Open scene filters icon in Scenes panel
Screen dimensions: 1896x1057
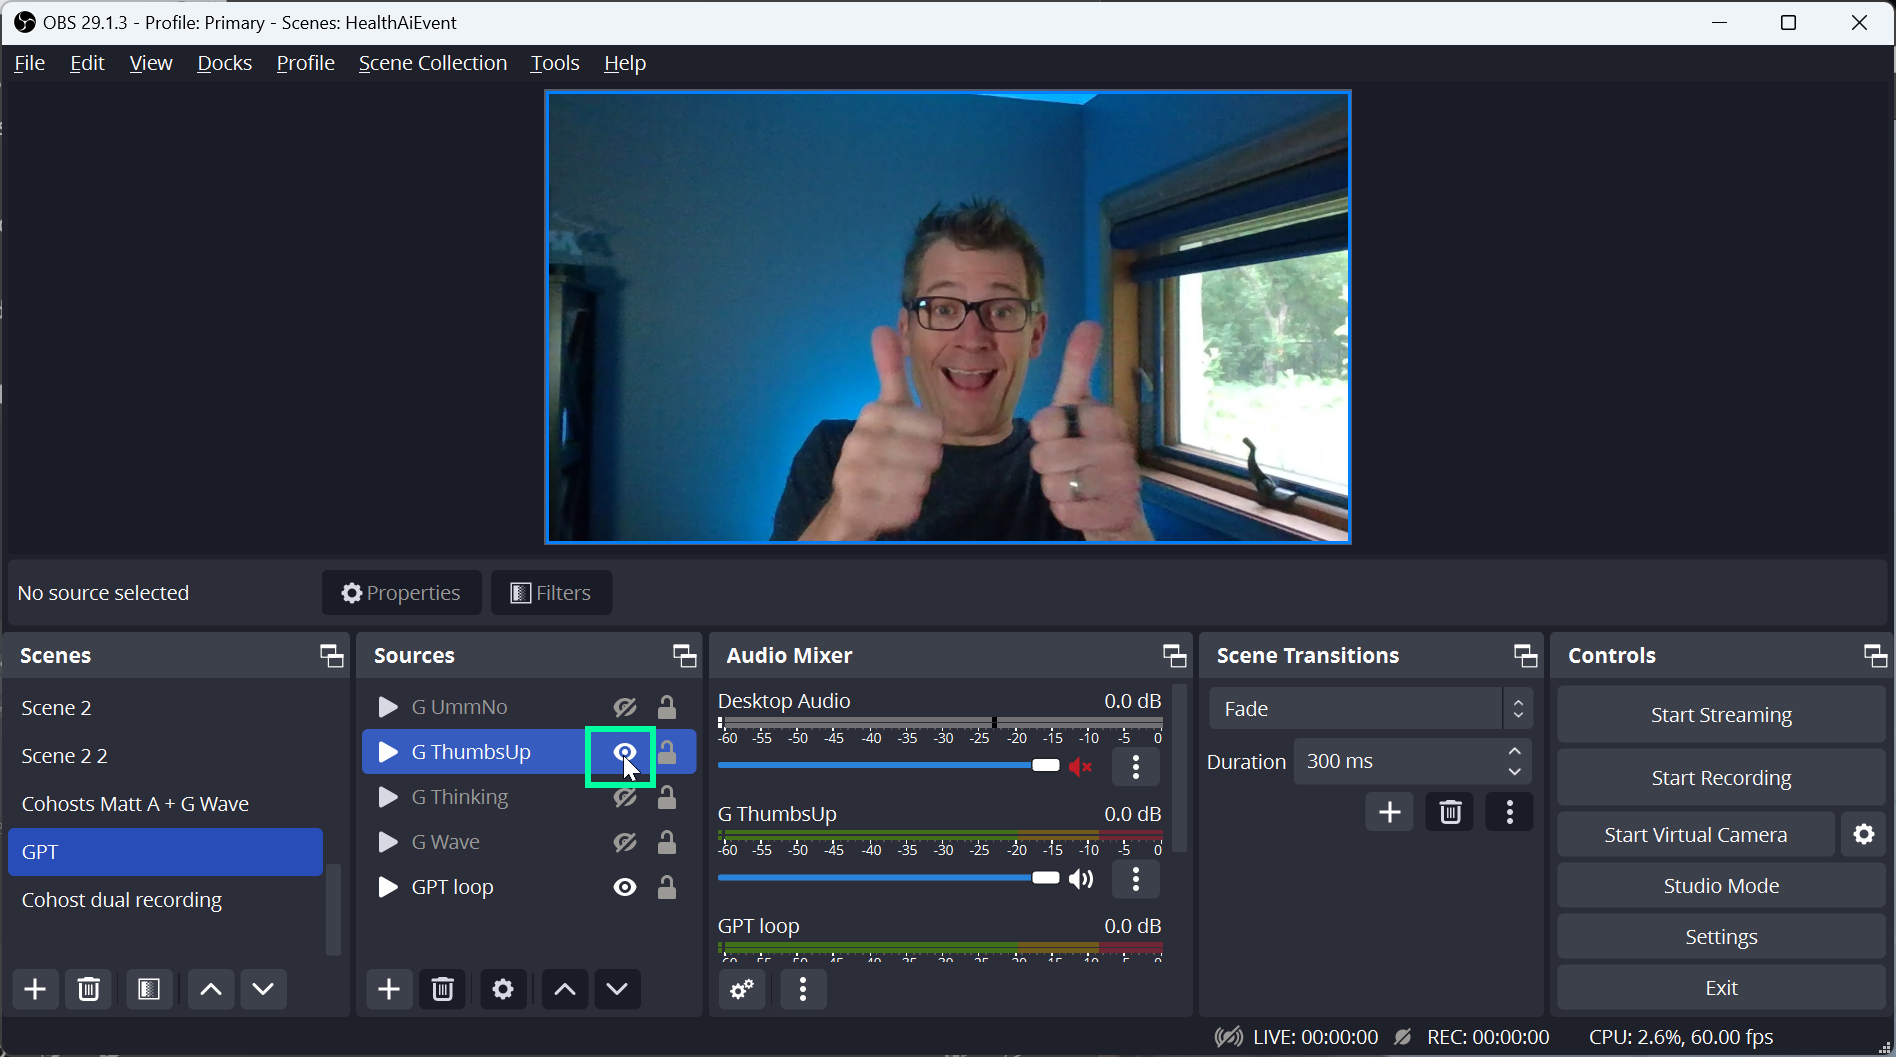(x=148, y=989)
